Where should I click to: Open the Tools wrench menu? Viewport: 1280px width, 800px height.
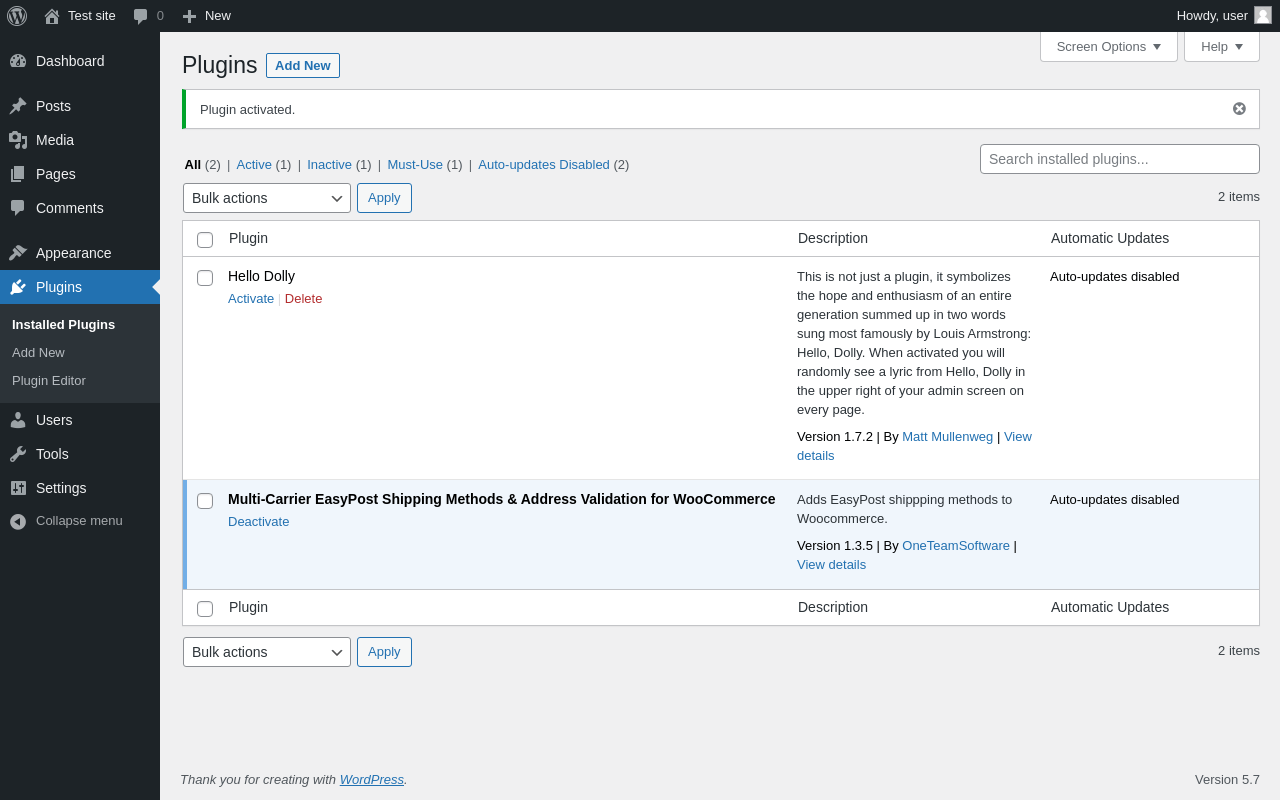[x=52, y=454]
